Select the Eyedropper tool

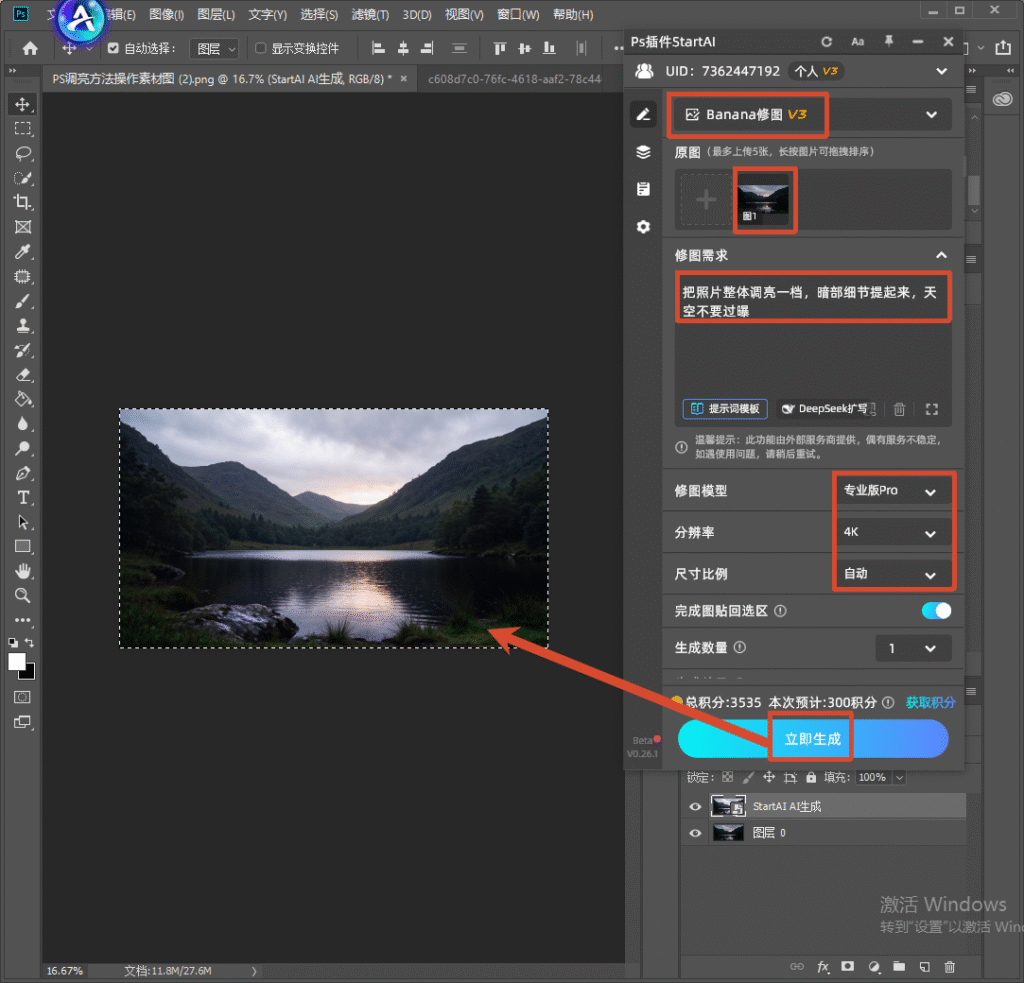click(23, 252)
